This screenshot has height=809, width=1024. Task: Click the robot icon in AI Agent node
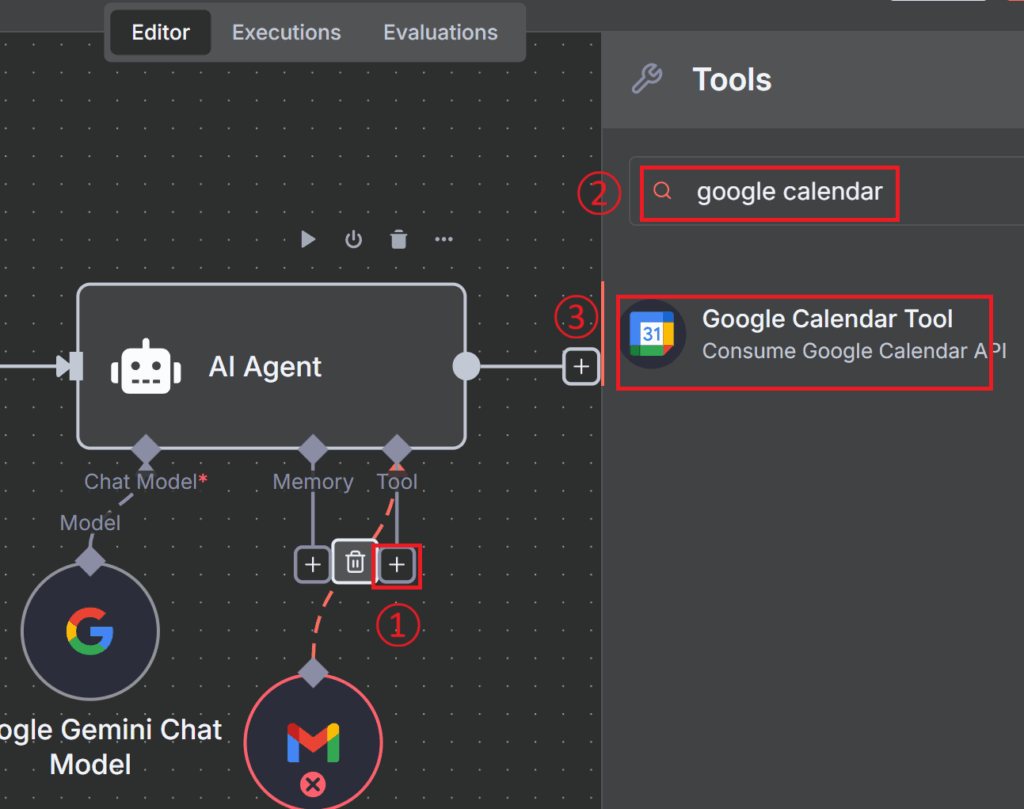[x=146, y=367]
